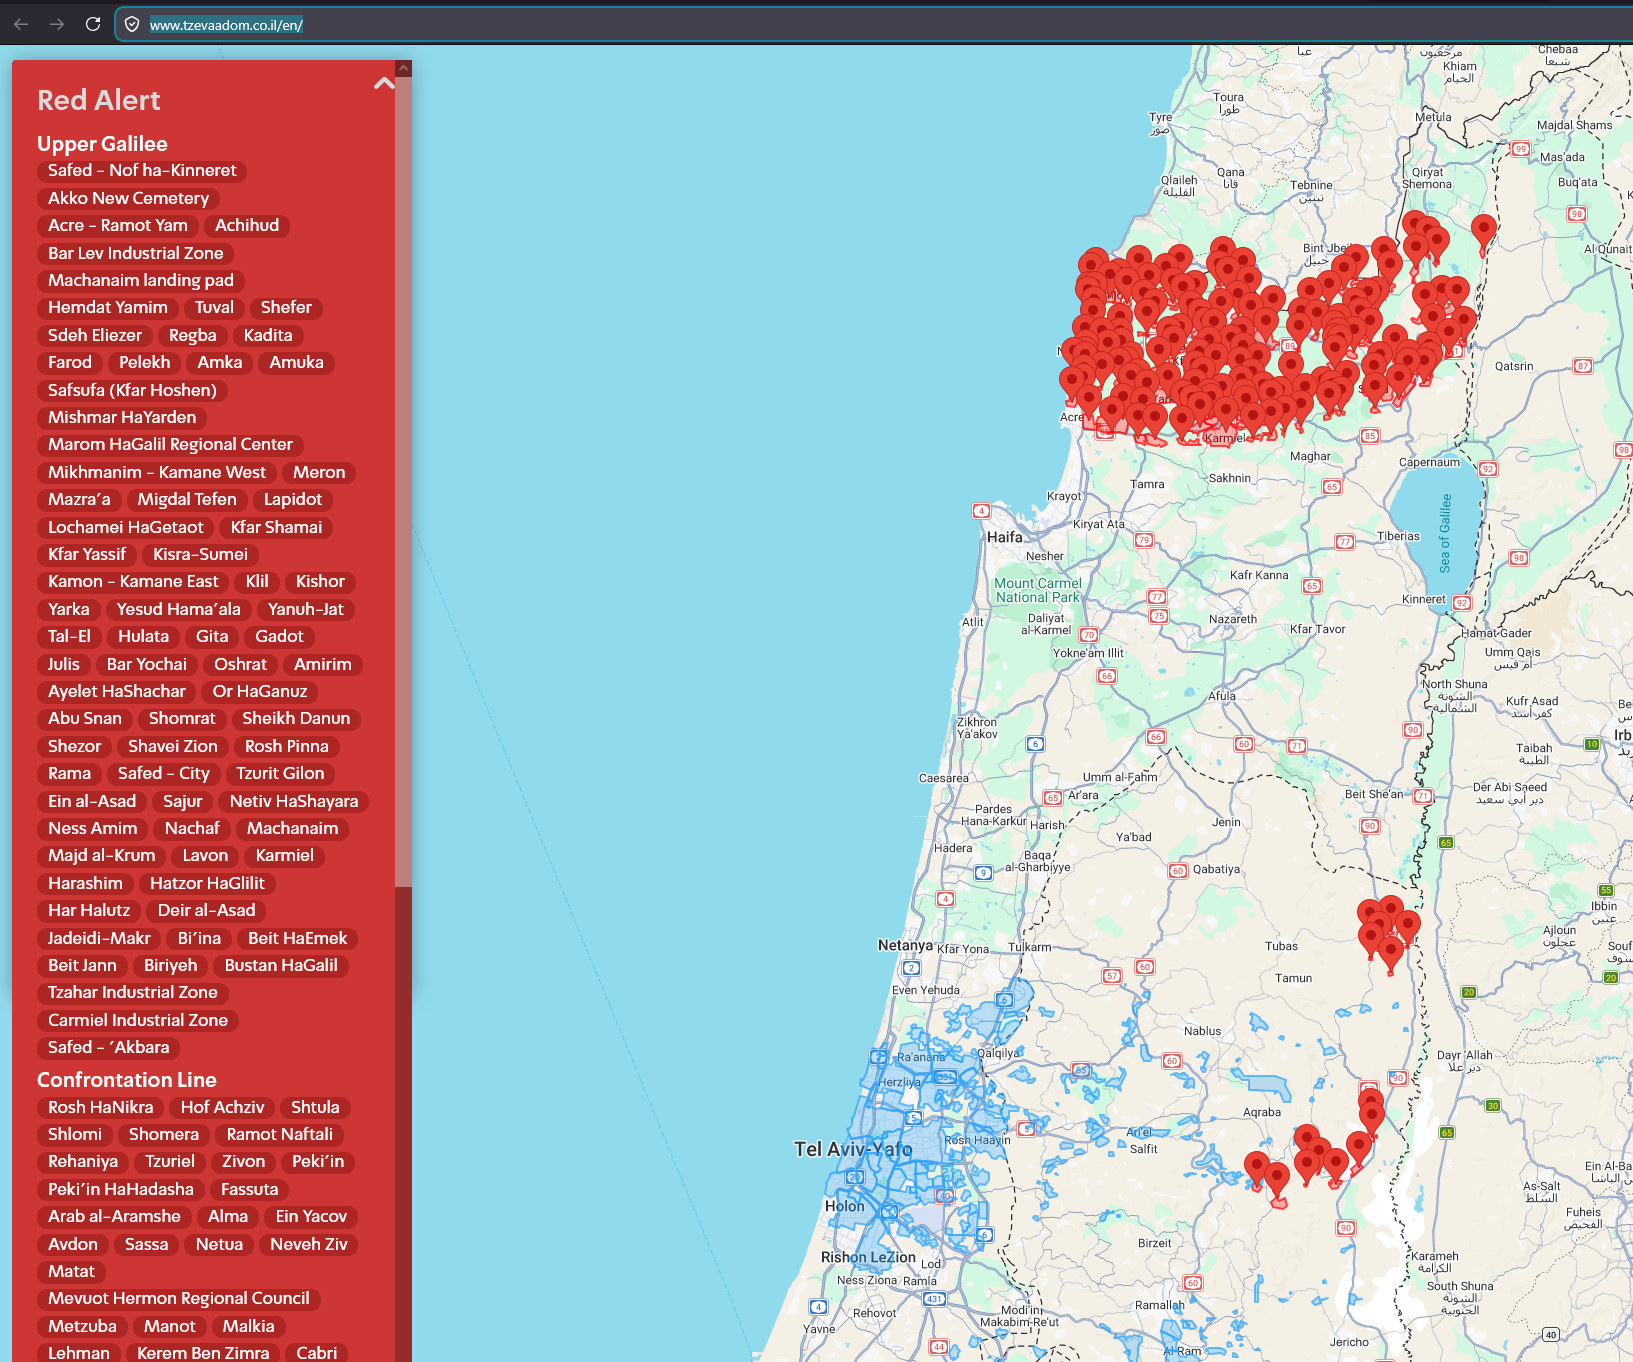The height and width of the screenshot is (1362, 1633).
Task: Click the Kerem Ben Zimra tag
Action: (x=203, y=1353)
